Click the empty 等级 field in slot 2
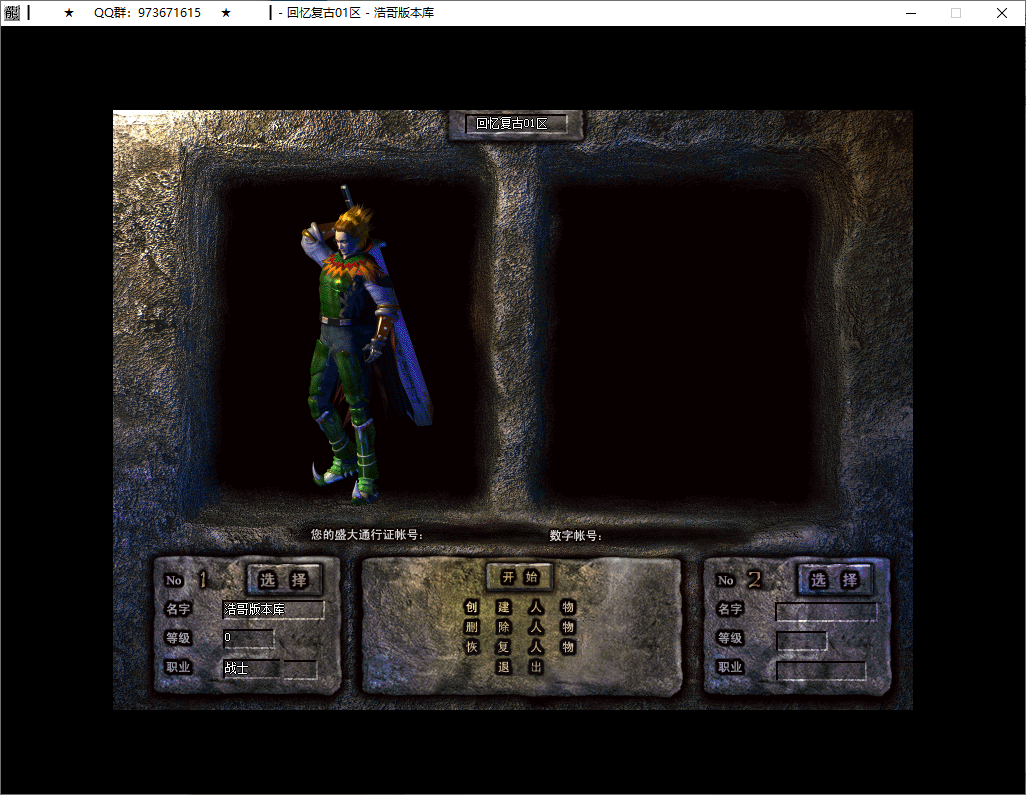The width and height of the screenshot is (1026, 795). (x=801, y=640)
